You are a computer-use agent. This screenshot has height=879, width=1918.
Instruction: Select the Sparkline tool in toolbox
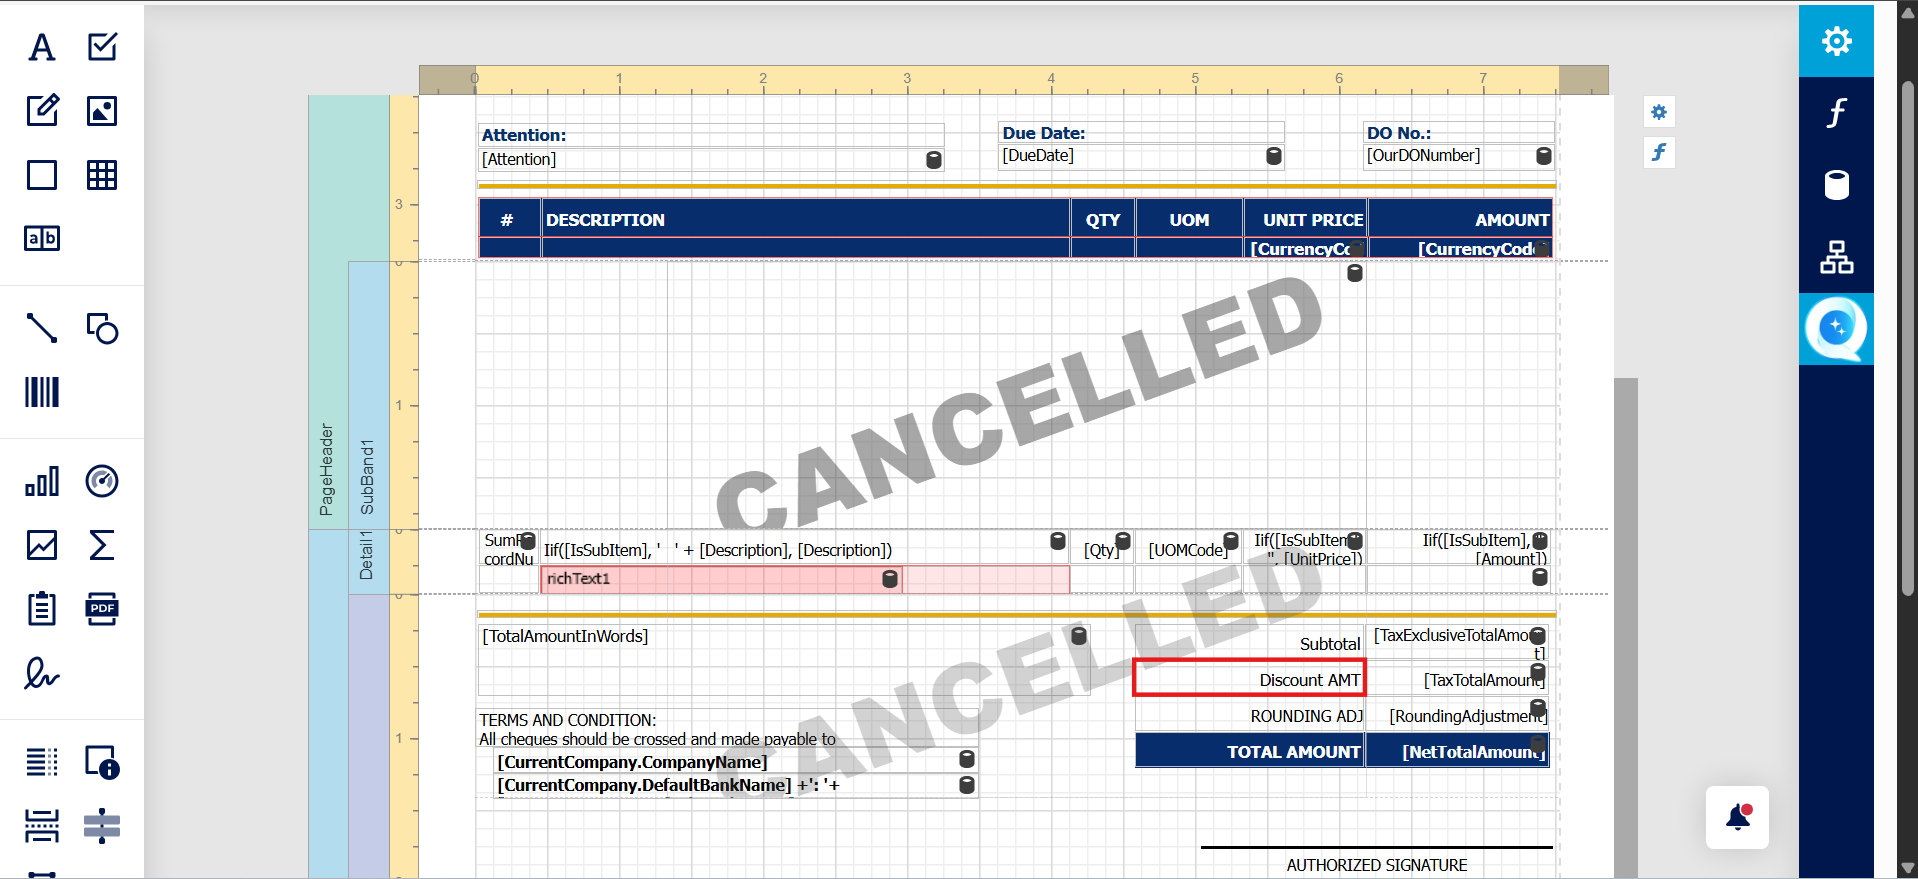(42, 545)
